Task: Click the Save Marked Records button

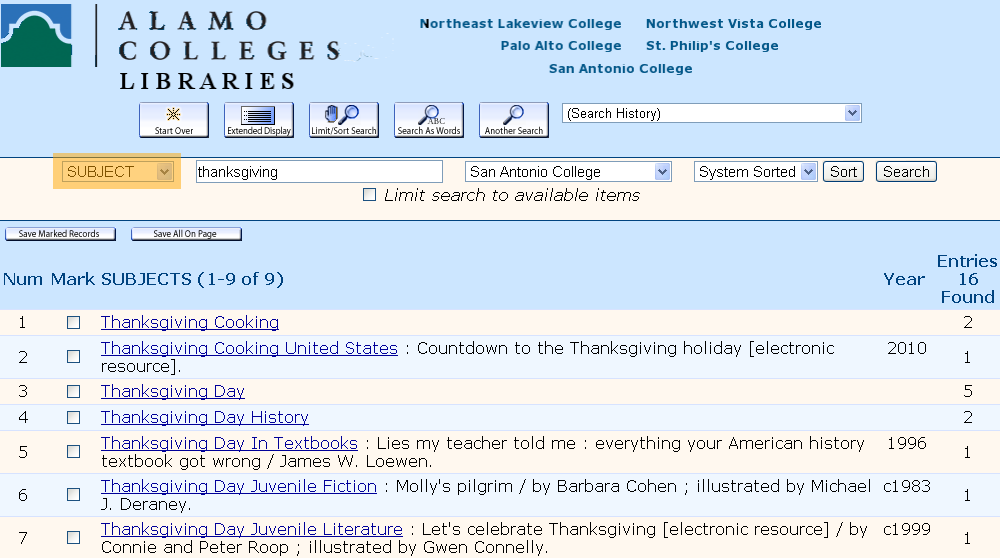Action: pyautogui.click(x=60, y=234)
